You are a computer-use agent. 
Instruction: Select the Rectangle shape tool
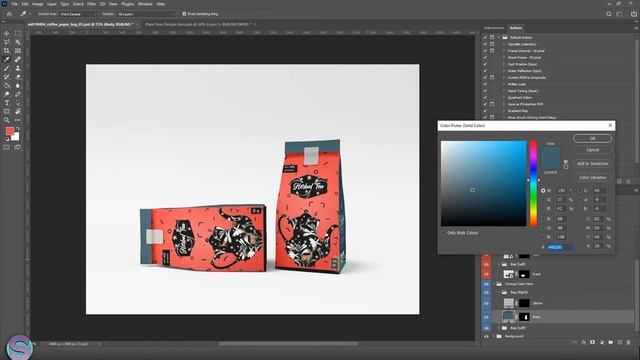pos(7,111)
